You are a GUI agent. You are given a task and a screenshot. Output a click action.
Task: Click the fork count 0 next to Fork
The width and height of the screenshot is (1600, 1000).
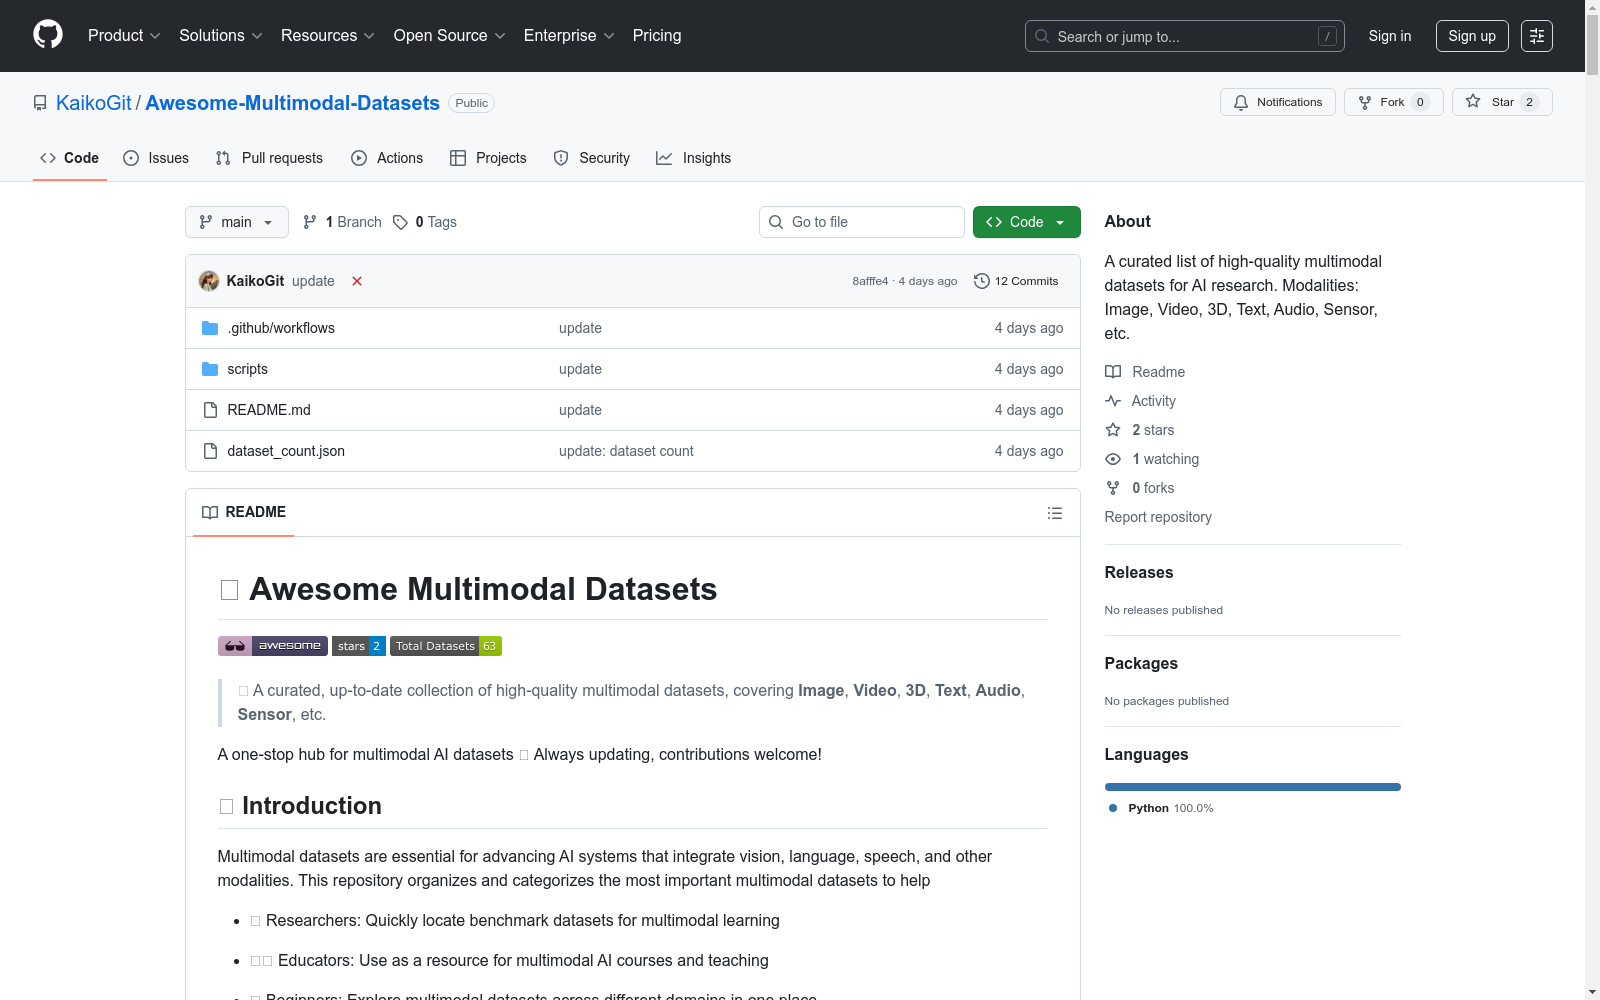click(x=1420, y=102)
